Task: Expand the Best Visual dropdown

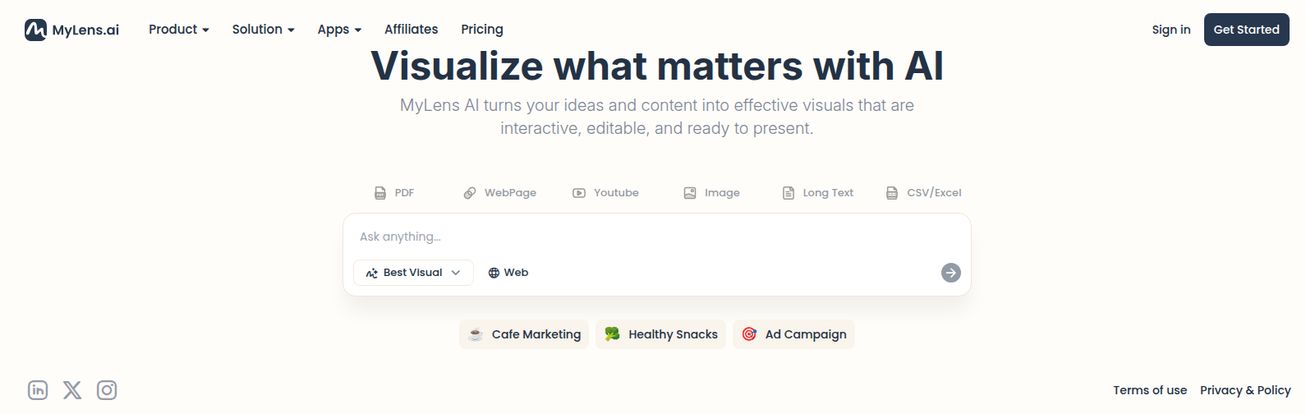Action: [413, 272]
